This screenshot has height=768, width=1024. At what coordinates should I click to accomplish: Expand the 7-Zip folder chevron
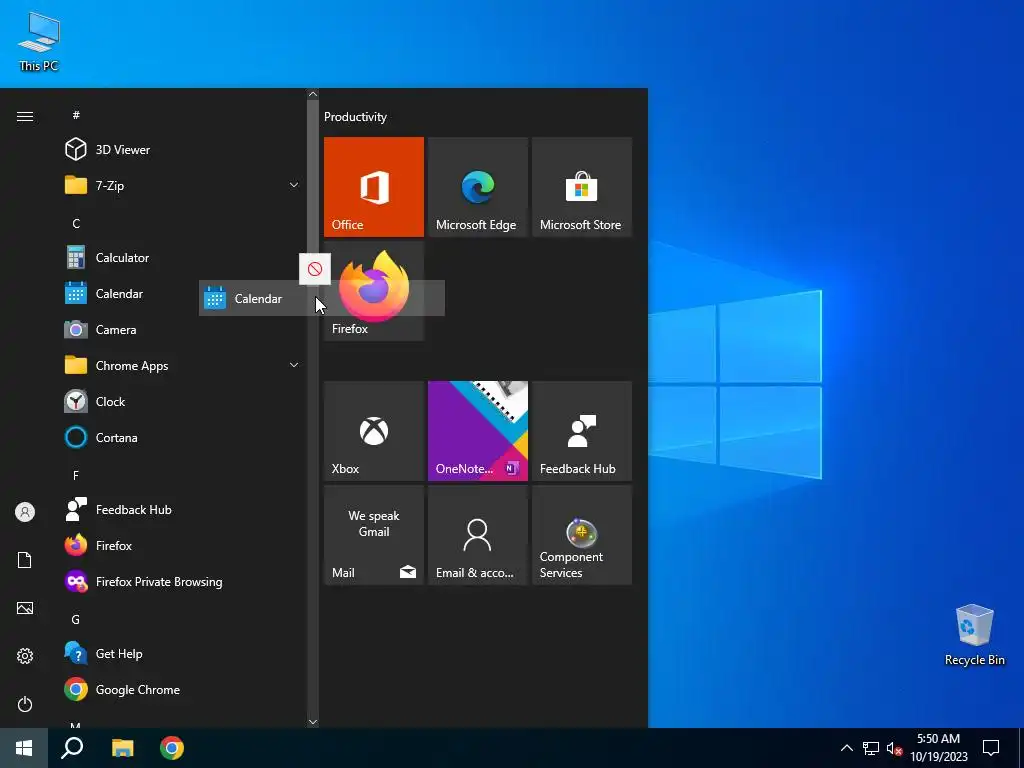[x=294, y=185]
